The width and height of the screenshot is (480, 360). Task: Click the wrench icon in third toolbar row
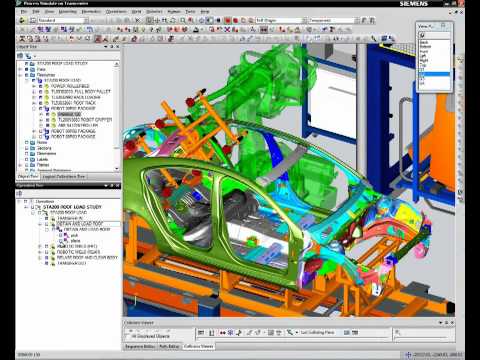tap(374, 39)
